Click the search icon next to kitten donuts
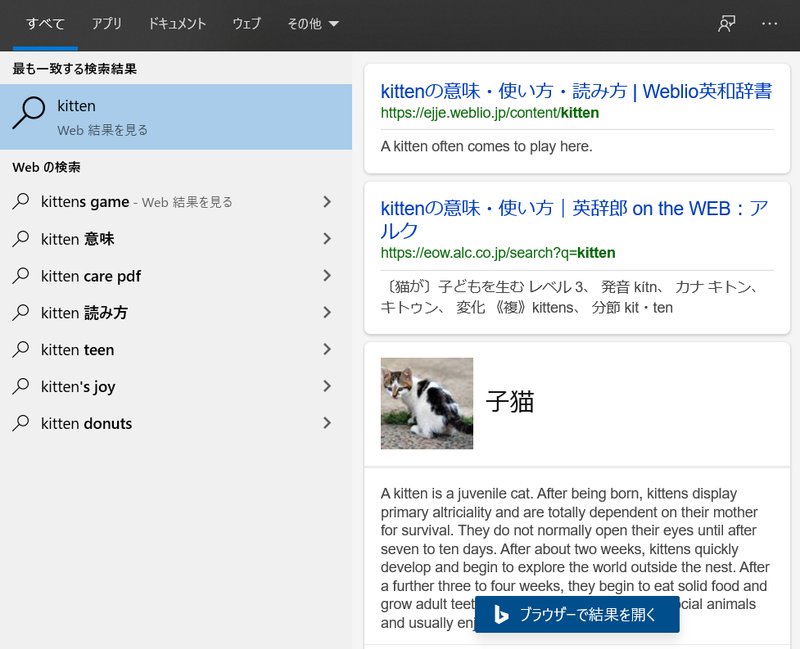The height and width of the screenshot is (649, 800). coord(21,423)
